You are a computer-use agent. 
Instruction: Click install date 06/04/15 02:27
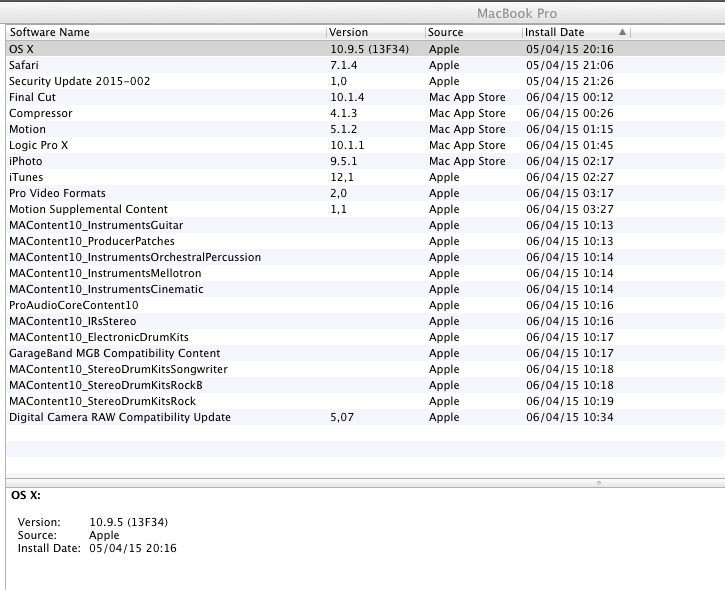[570, 177]
